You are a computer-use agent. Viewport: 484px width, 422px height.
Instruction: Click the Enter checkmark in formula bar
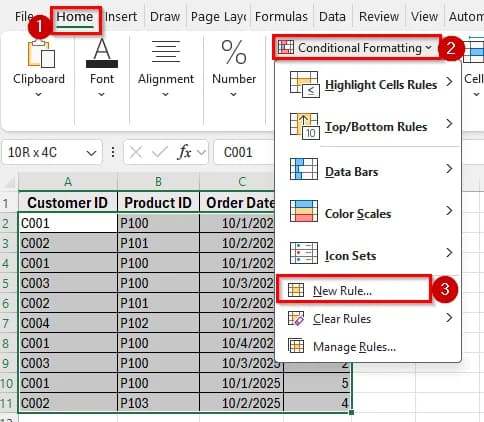pos(160,152)
